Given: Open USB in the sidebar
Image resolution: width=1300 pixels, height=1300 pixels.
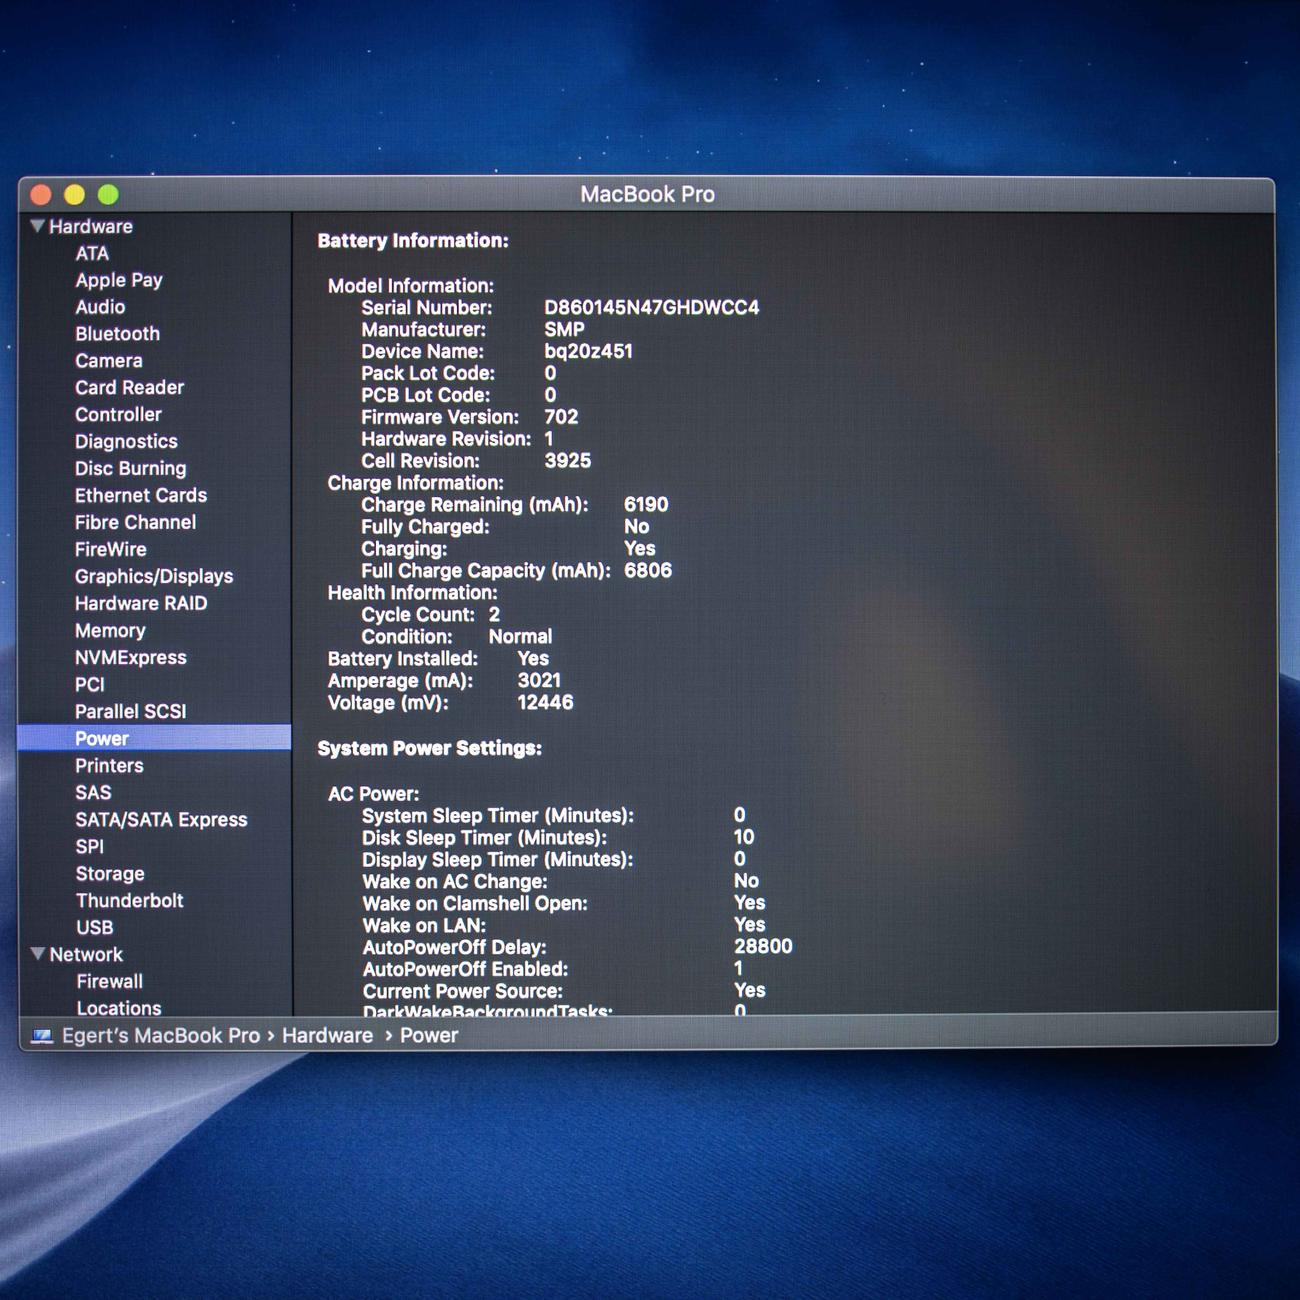Looking at the screenshot, I should (x=95, y=927).
